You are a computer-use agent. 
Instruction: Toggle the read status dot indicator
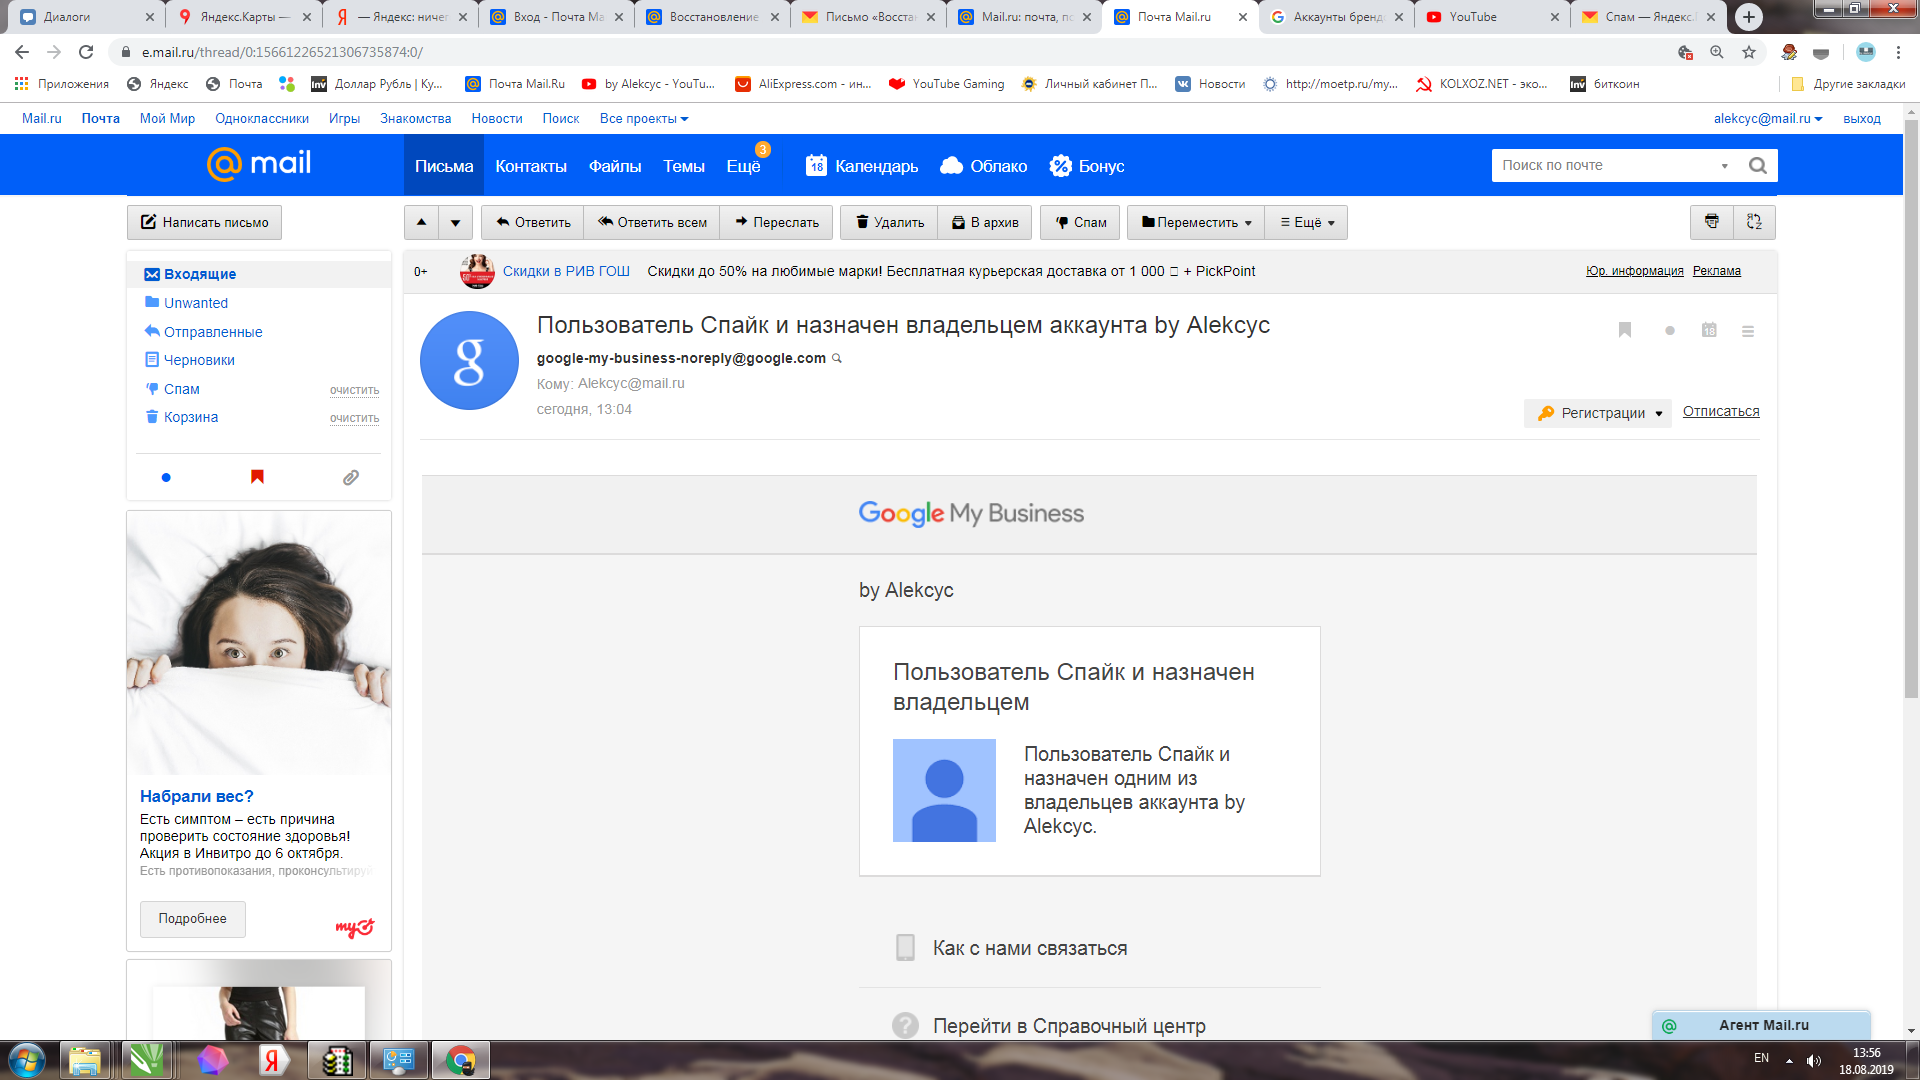(x=1669, y=330)
